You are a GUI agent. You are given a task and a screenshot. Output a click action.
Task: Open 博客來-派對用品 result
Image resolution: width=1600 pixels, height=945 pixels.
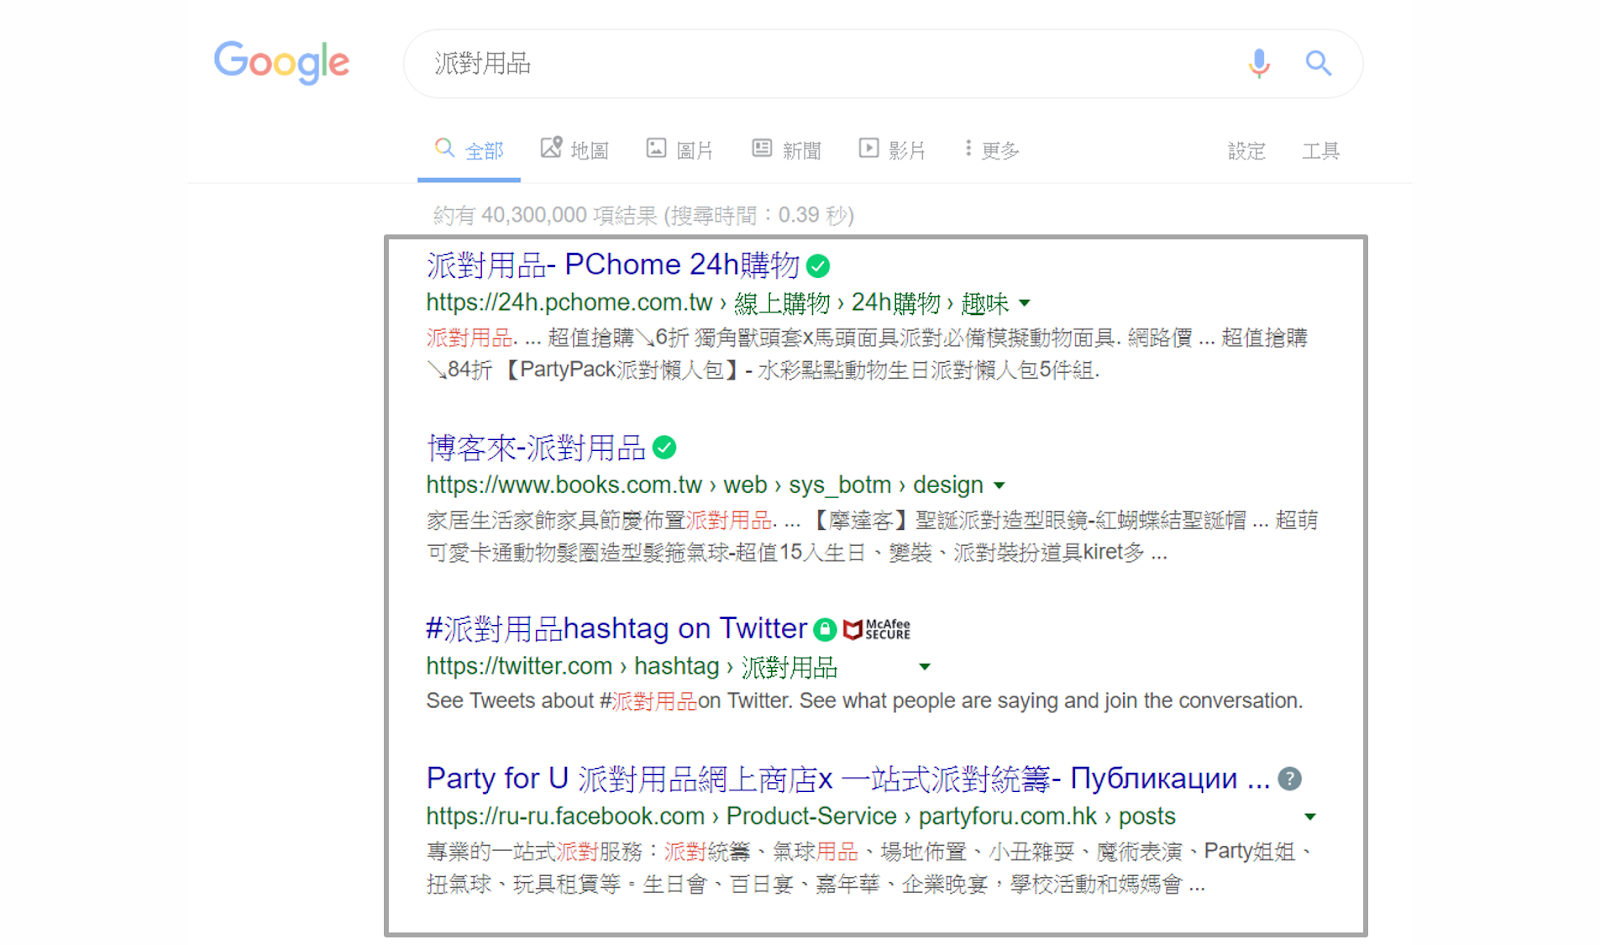coord(536,448)
